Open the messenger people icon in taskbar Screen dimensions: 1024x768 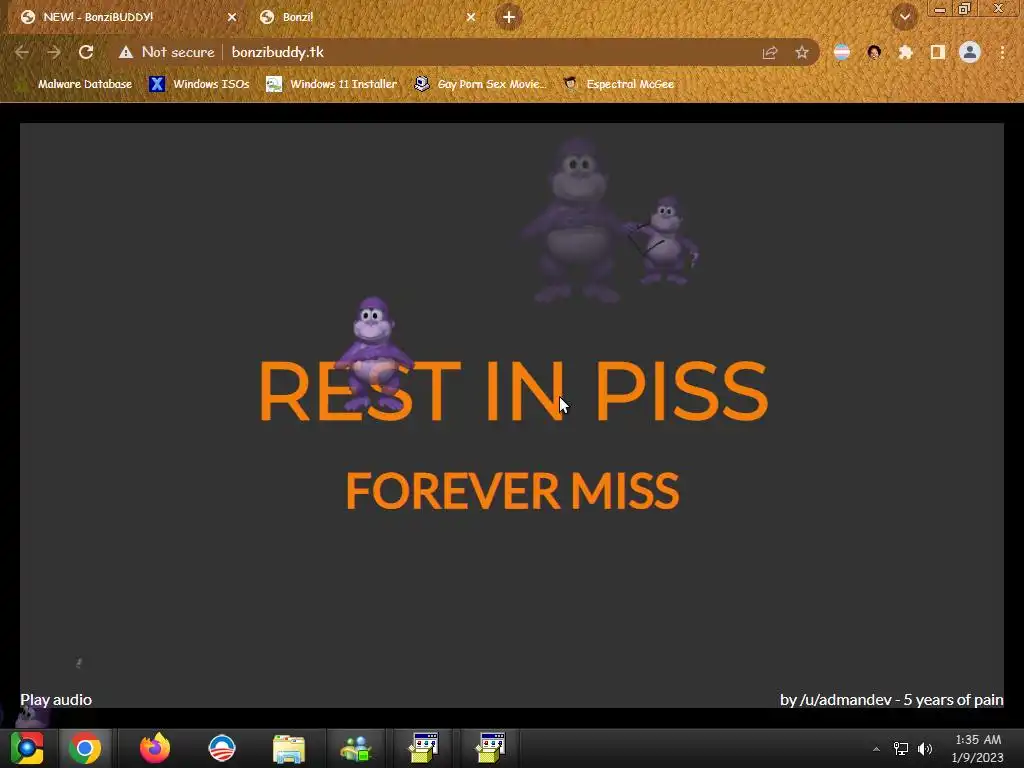pos(356,748)
